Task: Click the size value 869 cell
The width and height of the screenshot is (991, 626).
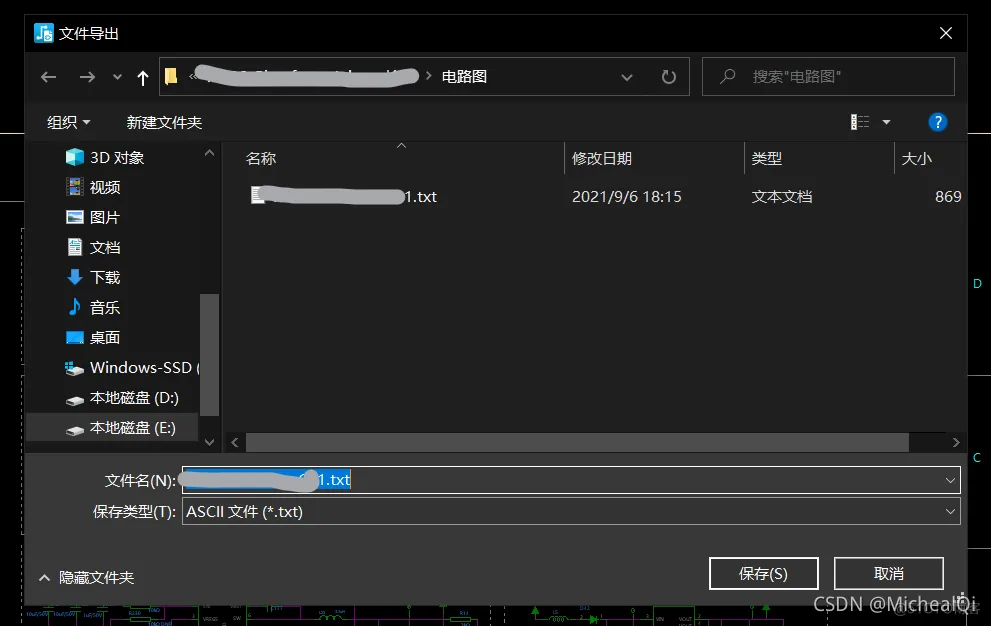Action: pos(948,197)
